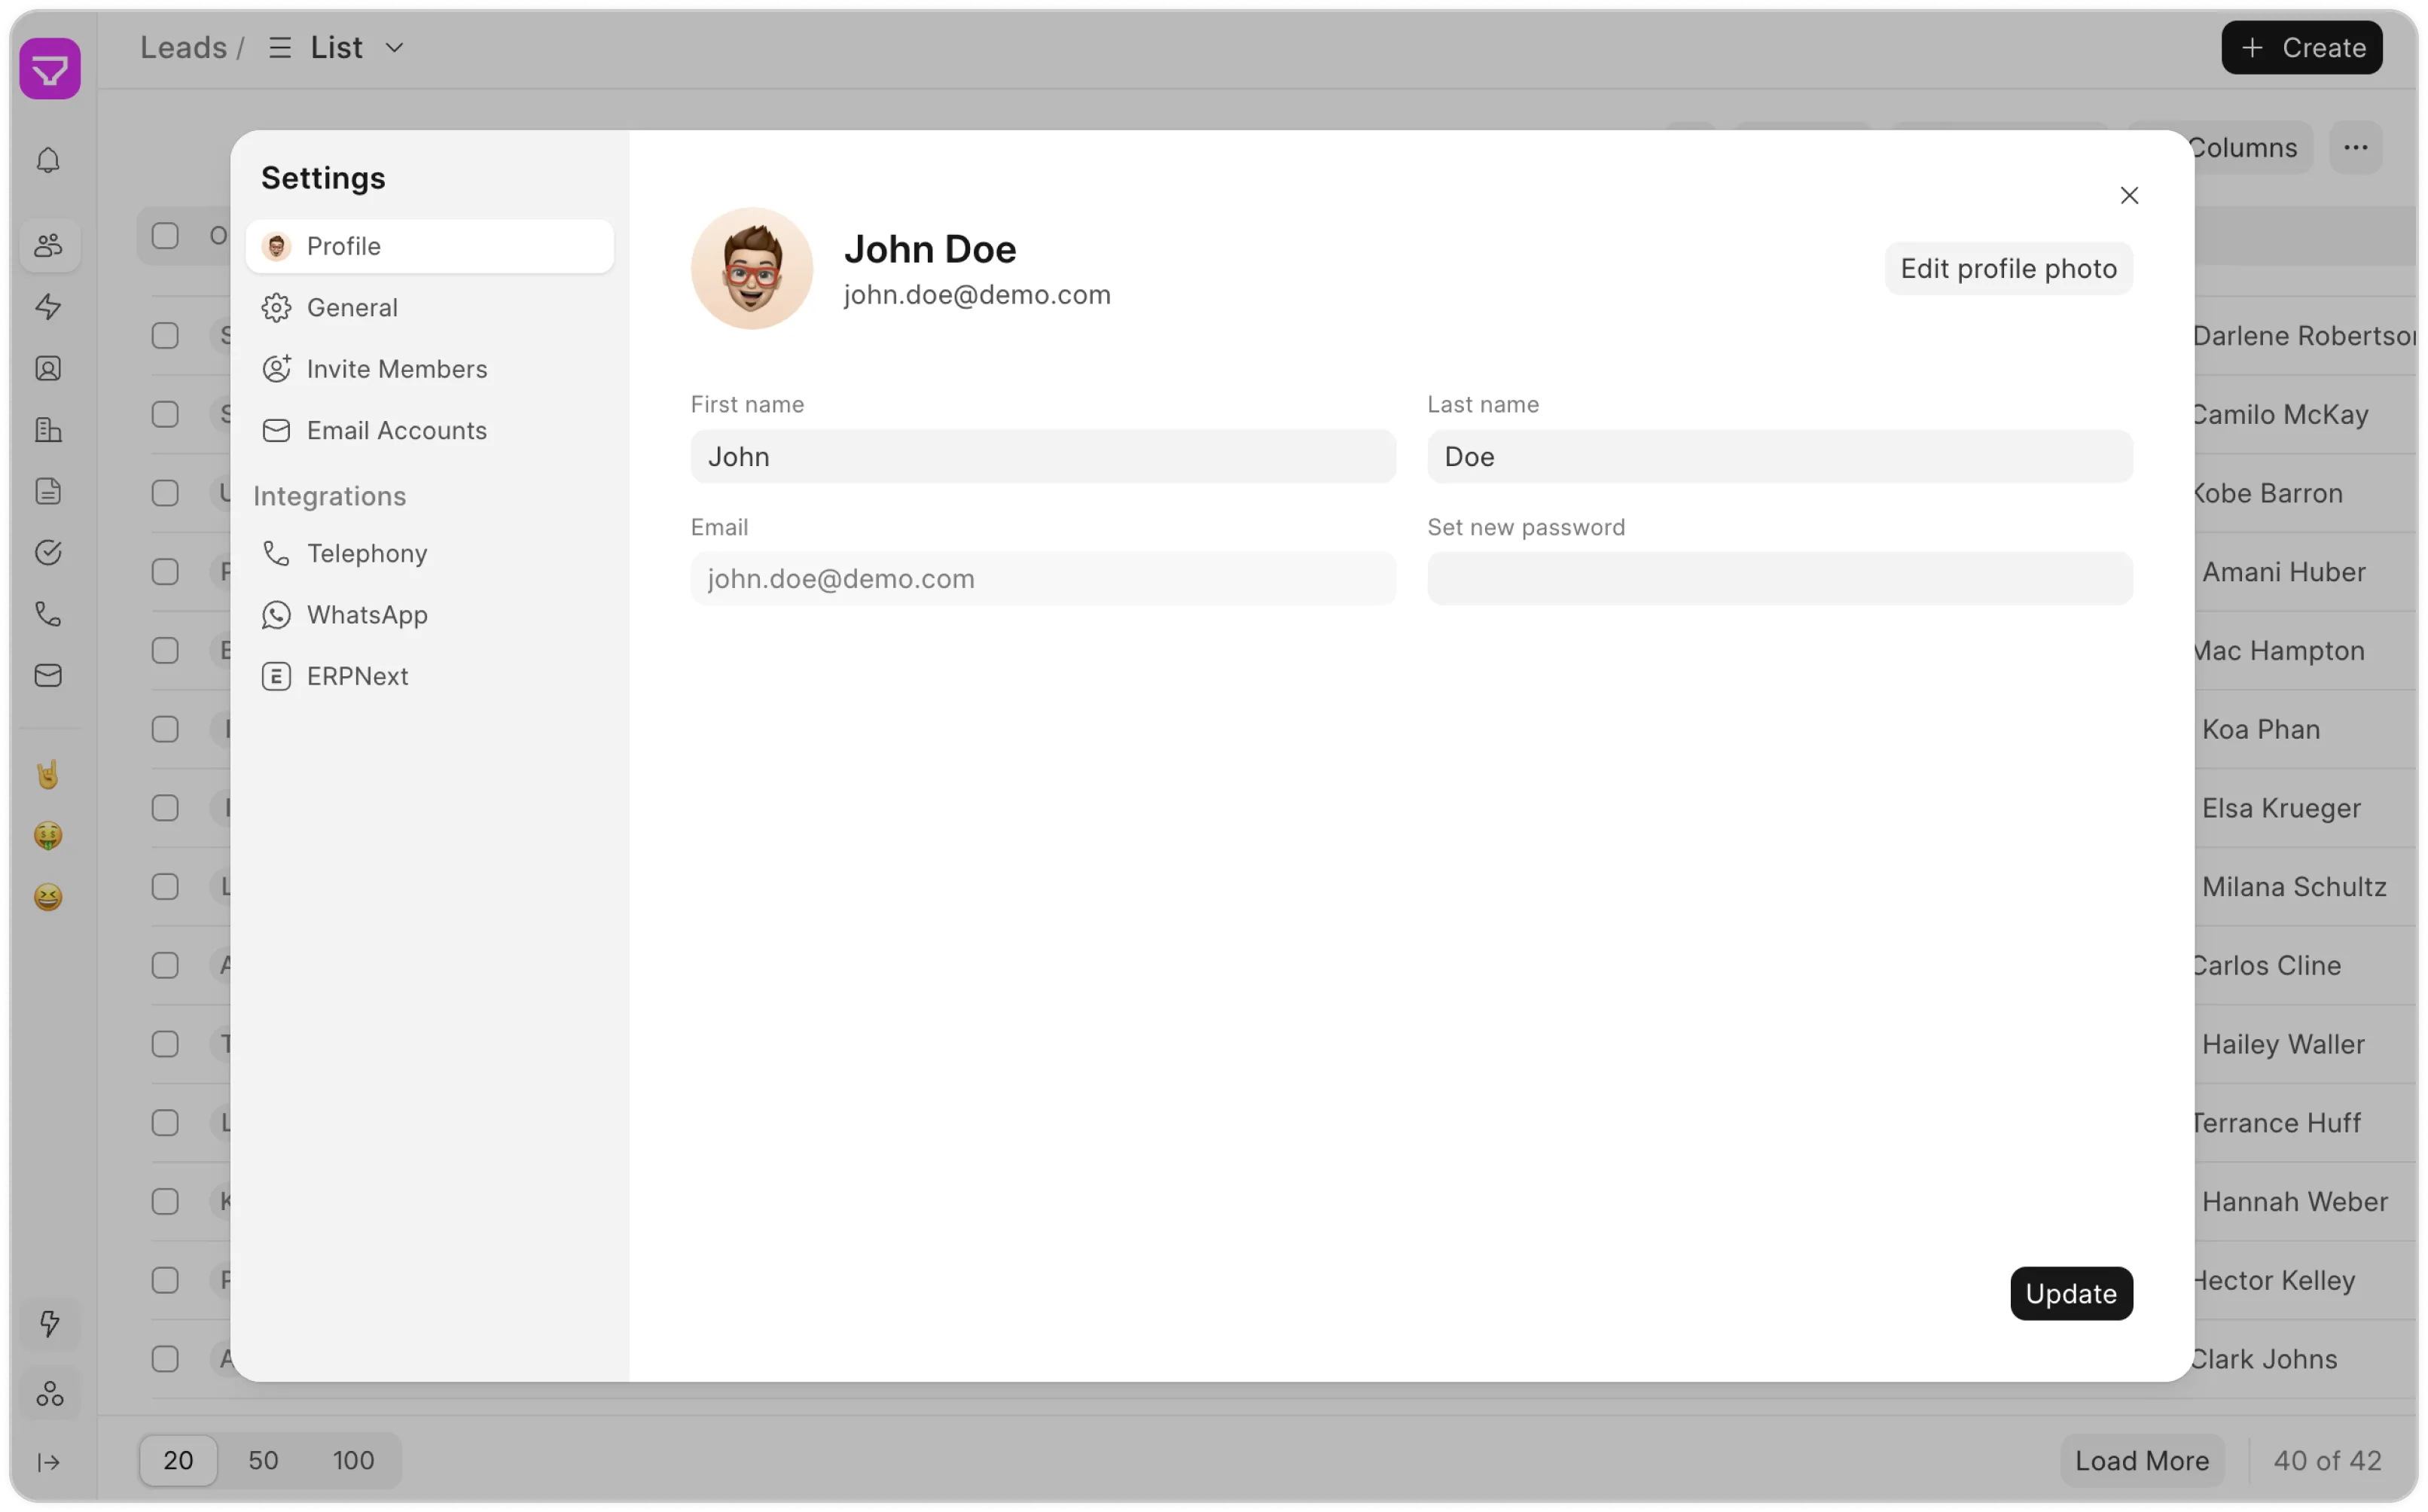Switch to General settings tab
The width and height of the screenshot is (2428, 1512).
coord(352,308)
